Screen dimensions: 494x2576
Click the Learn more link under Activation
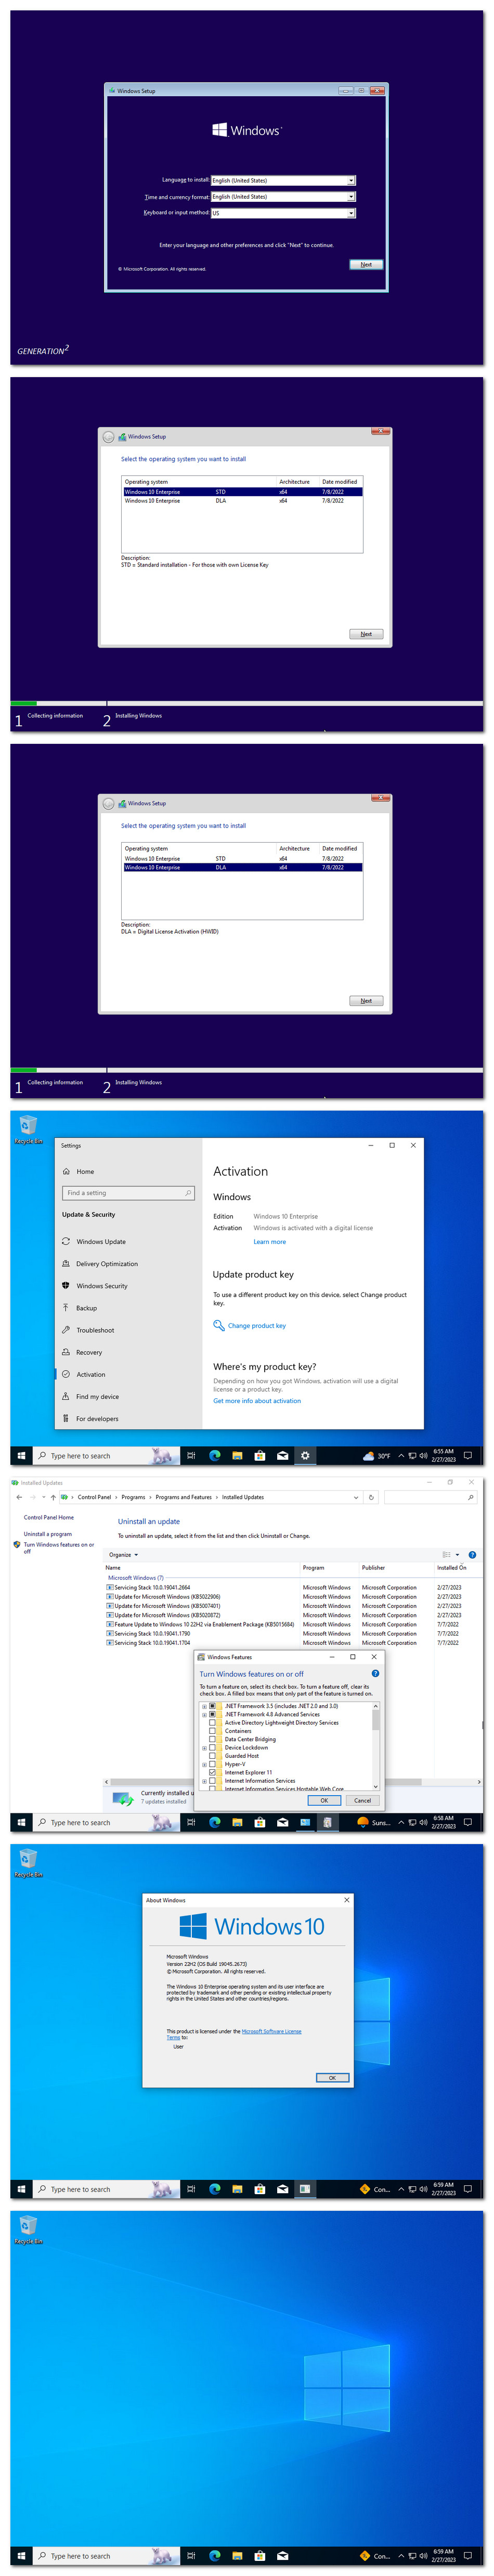269,1242
